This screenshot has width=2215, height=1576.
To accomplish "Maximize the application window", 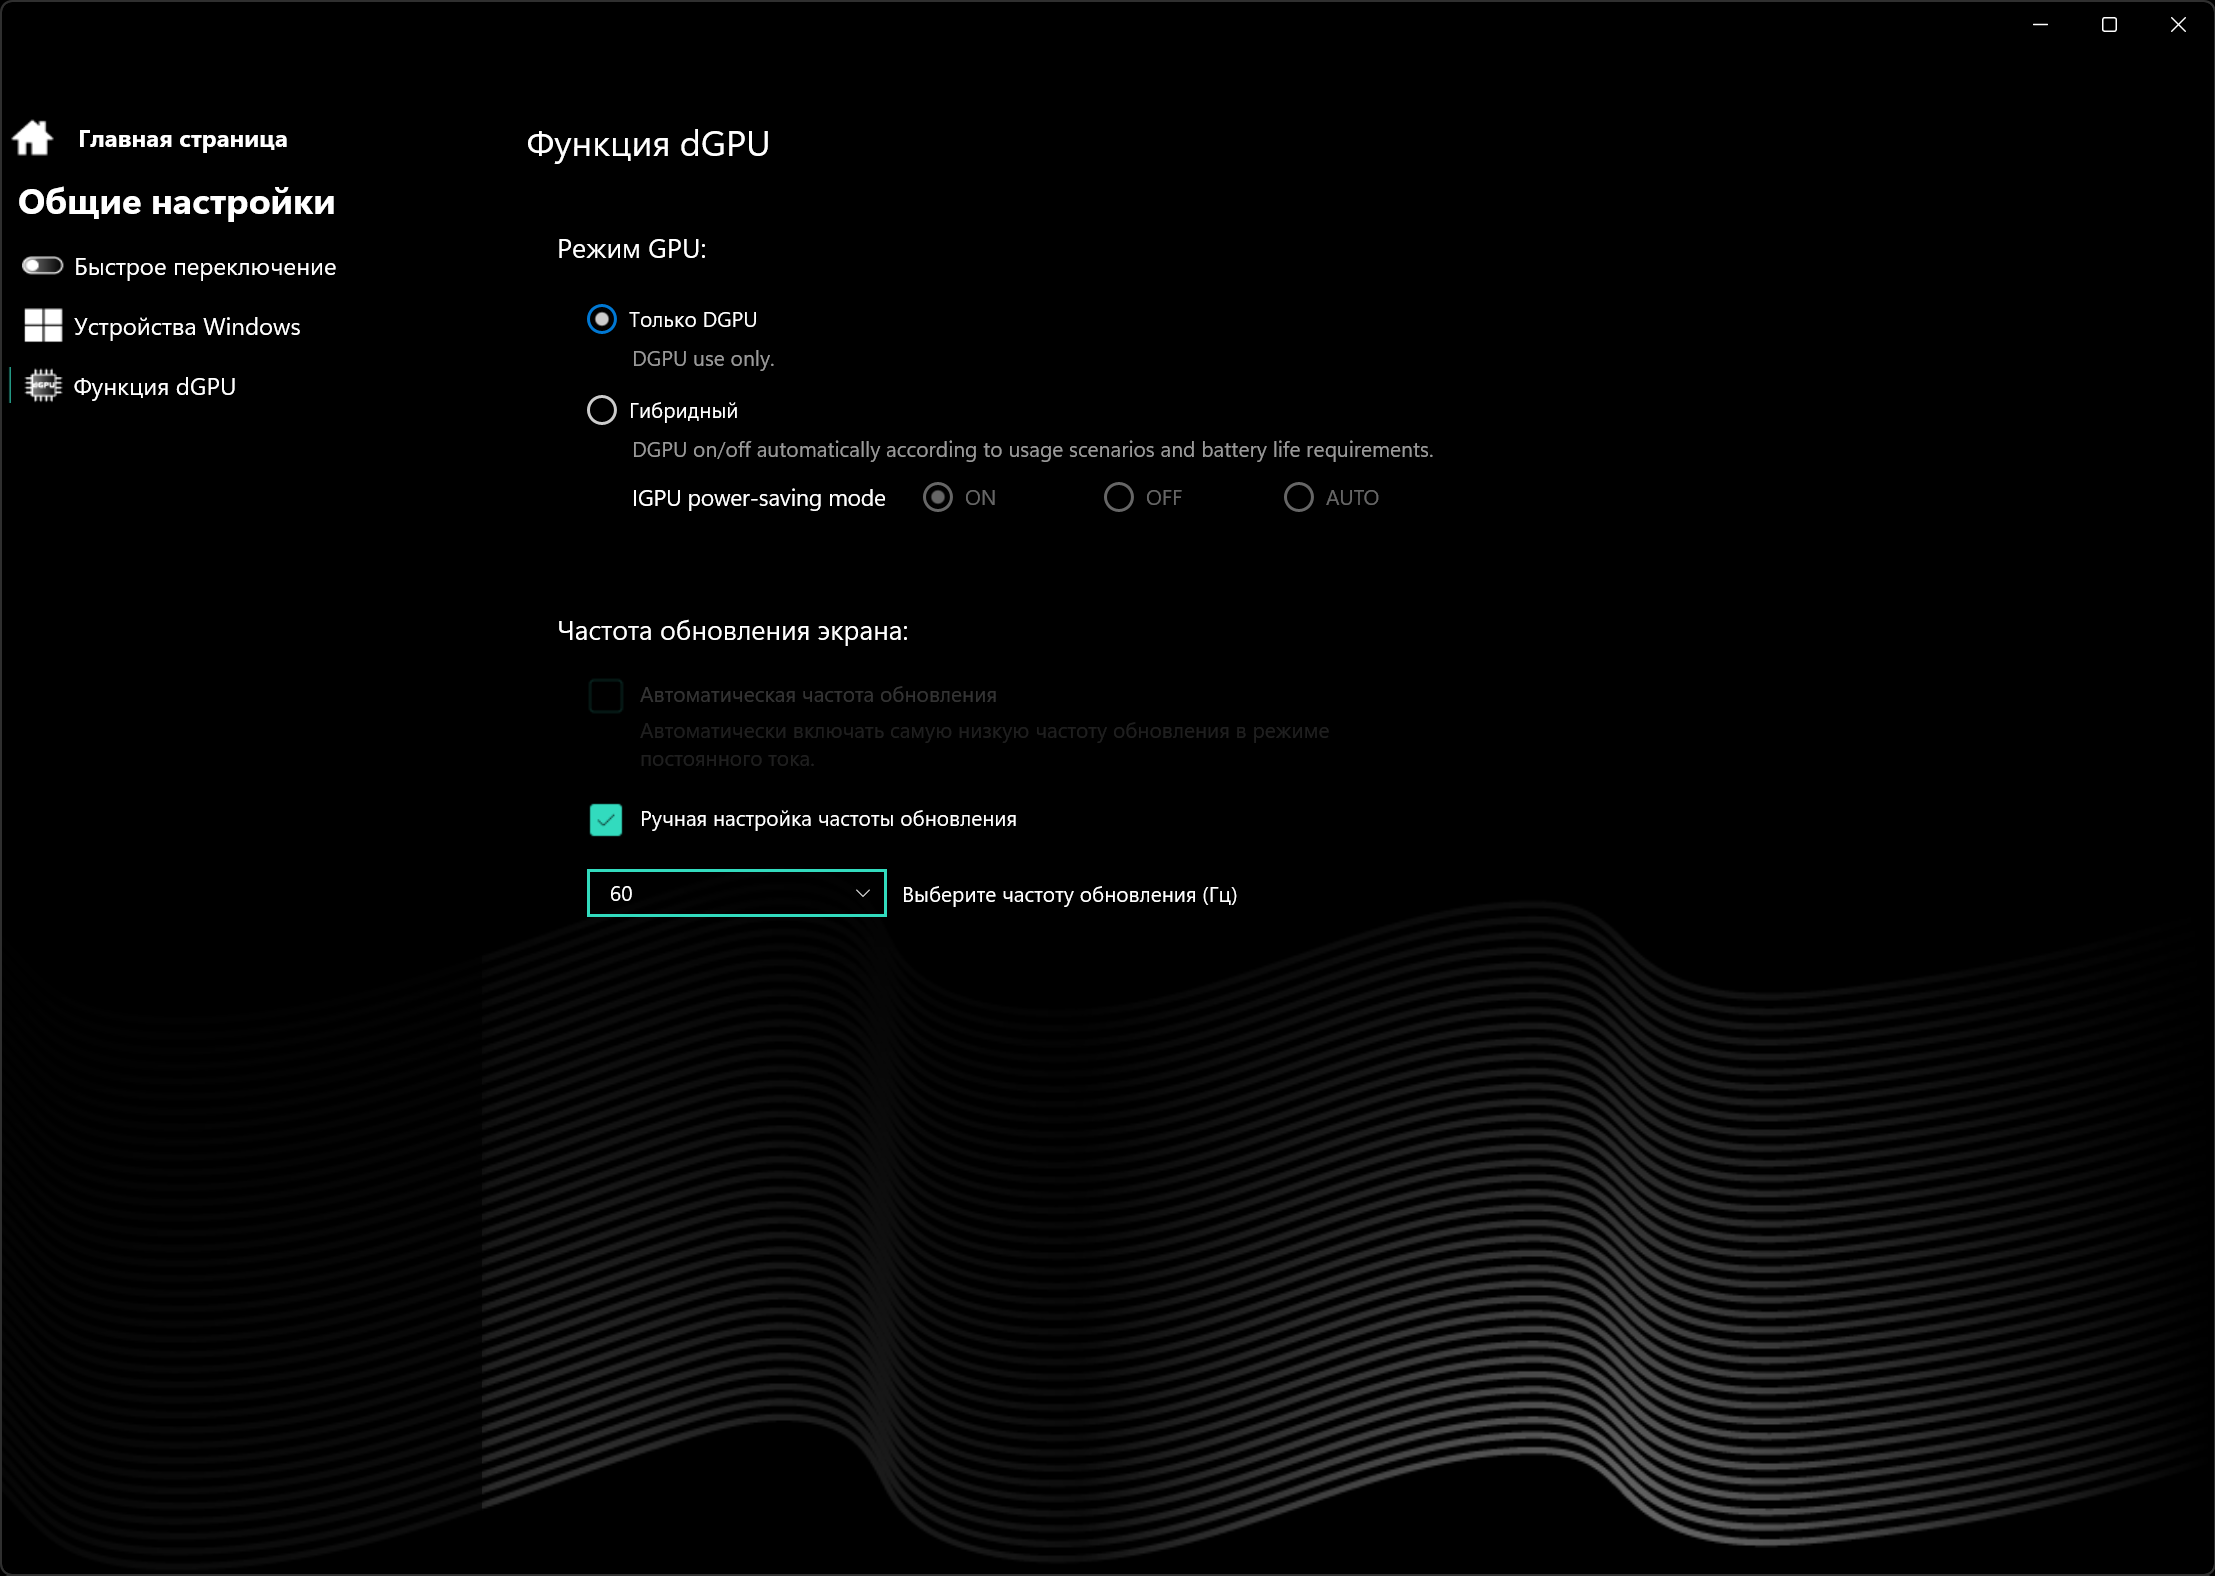I will click(x=2109, y=25).
